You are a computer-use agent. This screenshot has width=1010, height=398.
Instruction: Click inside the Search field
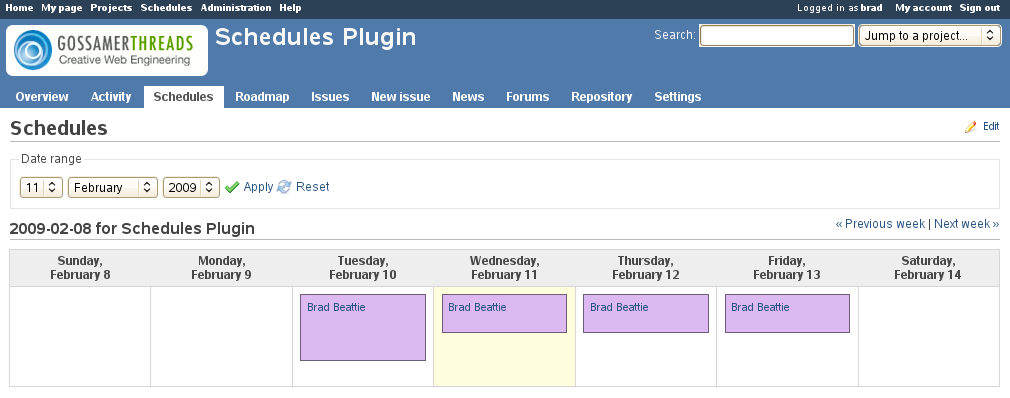(777, 35)
